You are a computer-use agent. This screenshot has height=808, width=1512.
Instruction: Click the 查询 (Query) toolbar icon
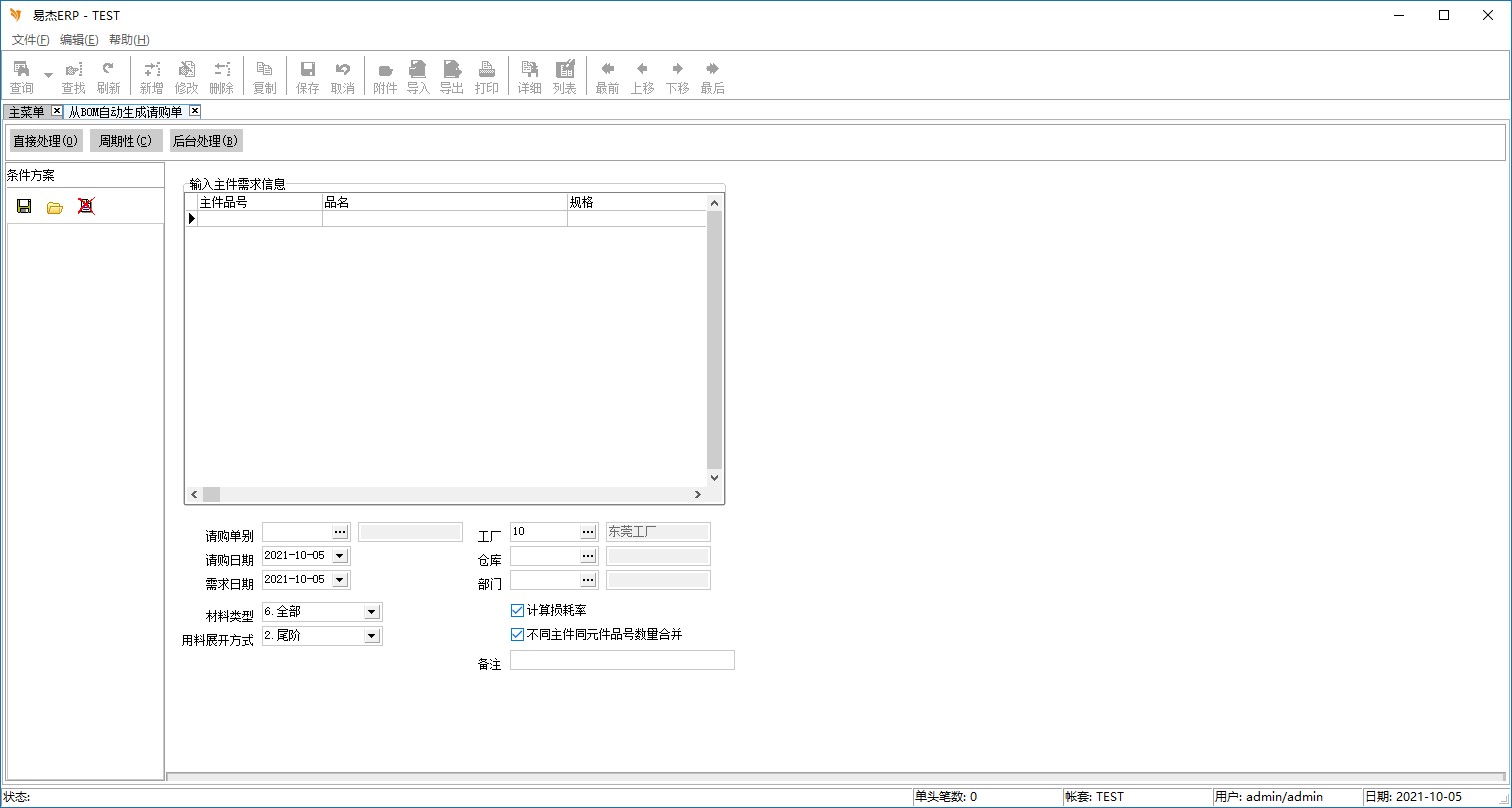pyautogui.click(x=21, y=76)
